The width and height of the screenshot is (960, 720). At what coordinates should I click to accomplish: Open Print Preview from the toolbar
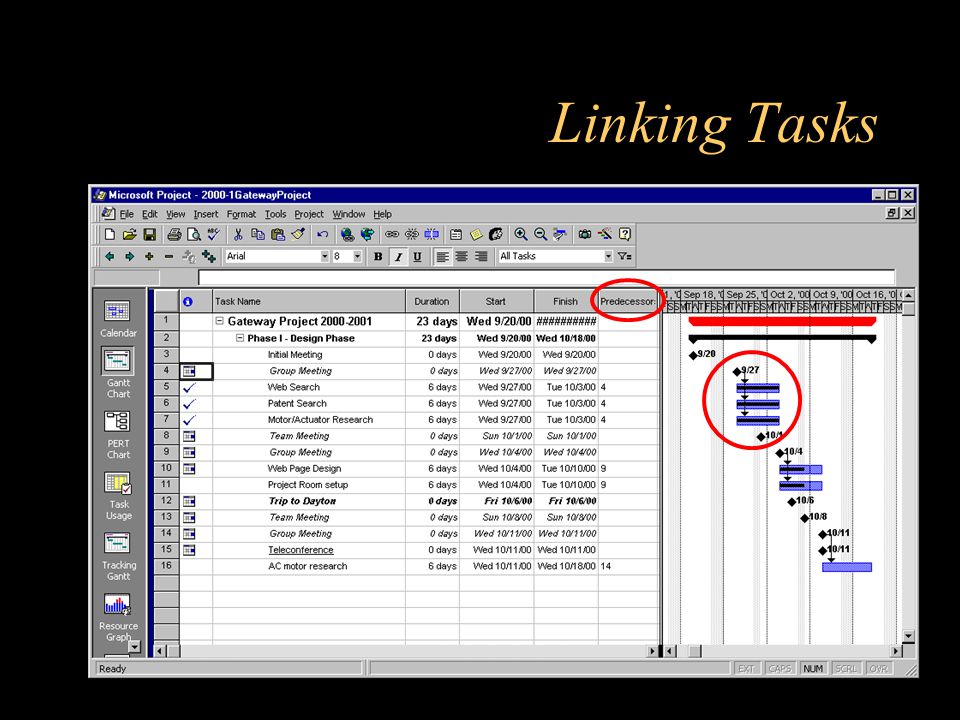click(x=193, y=234)
